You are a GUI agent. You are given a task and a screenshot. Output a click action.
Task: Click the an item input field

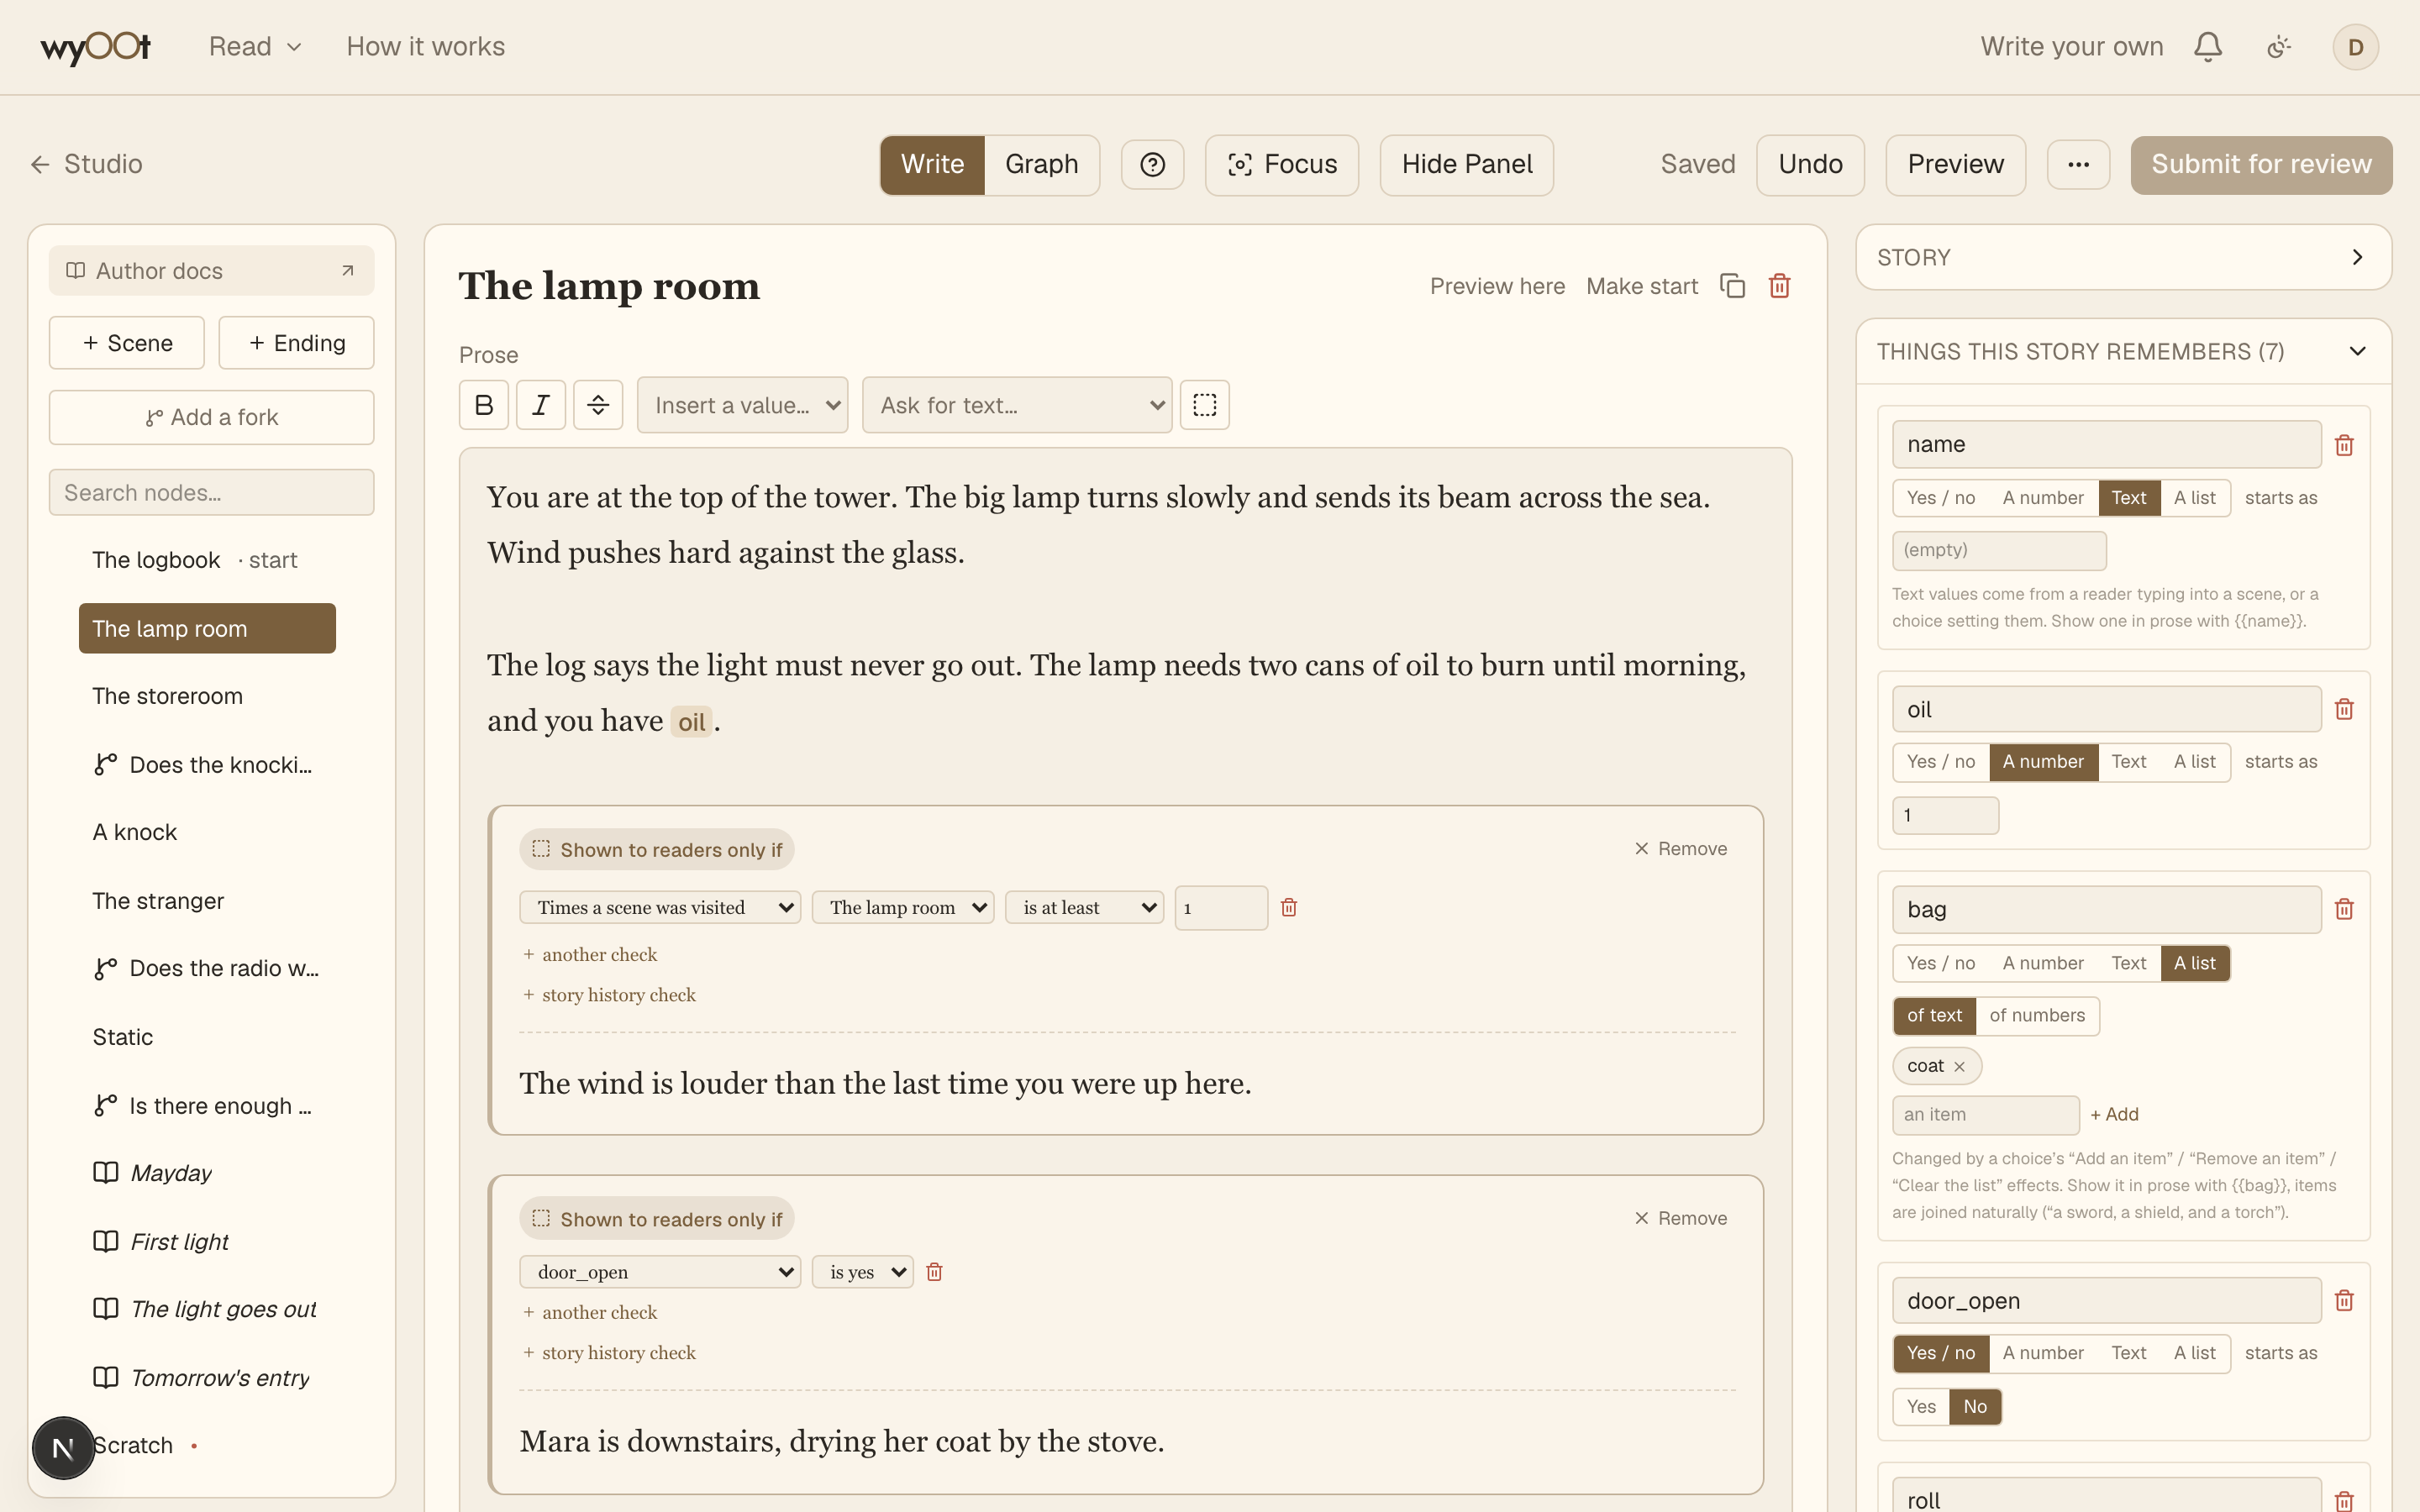point(1985,1115)
